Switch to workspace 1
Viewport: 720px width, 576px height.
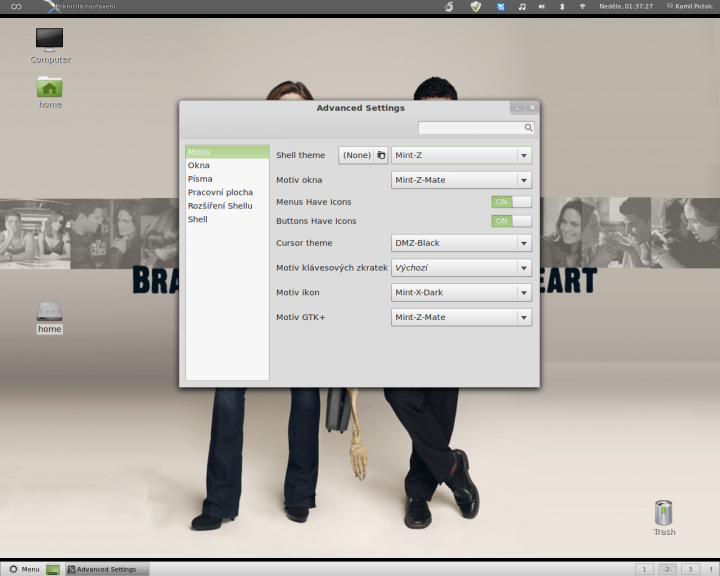[x=644, y=570]
